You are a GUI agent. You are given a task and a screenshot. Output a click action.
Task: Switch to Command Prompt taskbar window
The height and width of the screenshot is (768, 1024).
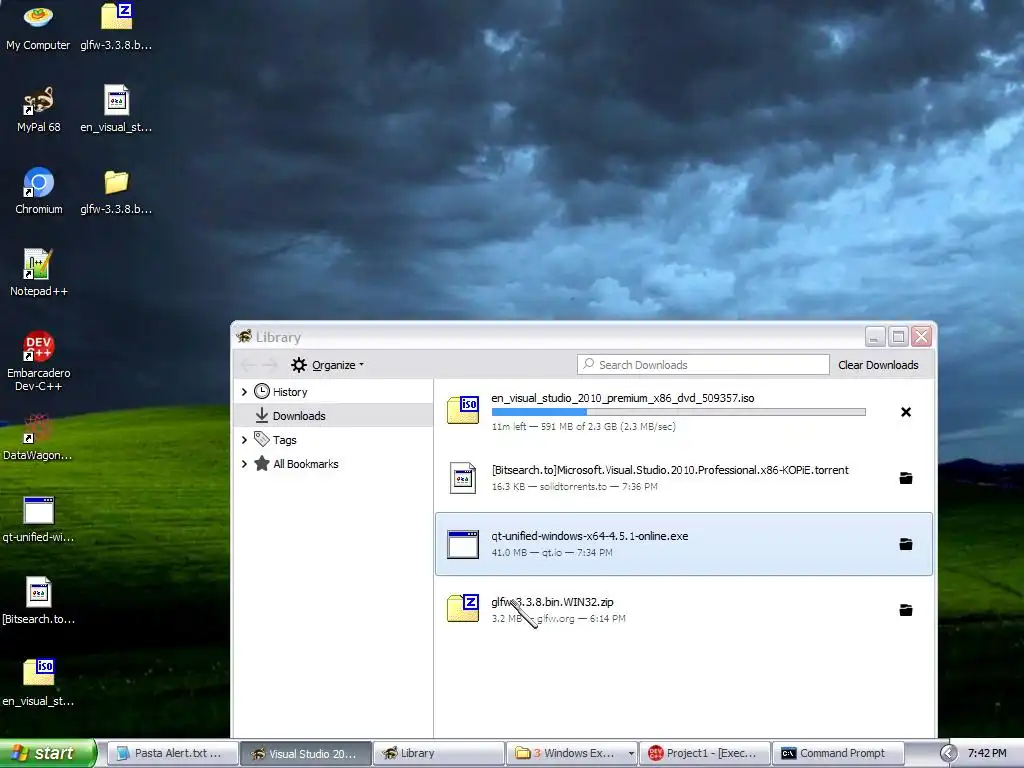click(838, 754)
